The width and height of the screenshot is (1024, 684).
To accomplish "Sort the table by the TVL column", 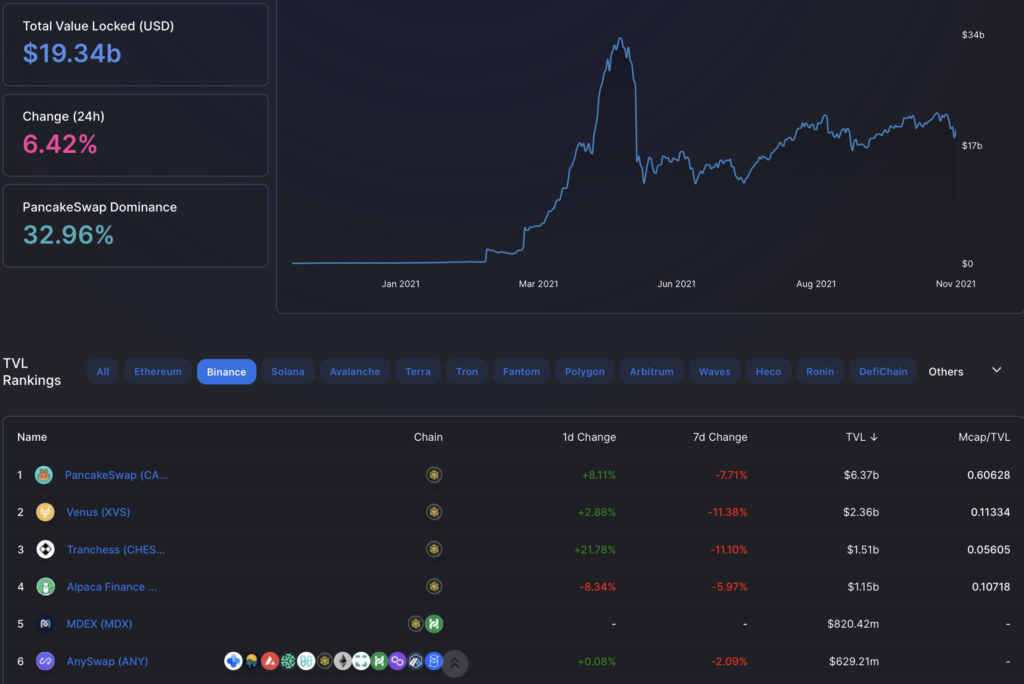I will [861, 437].
